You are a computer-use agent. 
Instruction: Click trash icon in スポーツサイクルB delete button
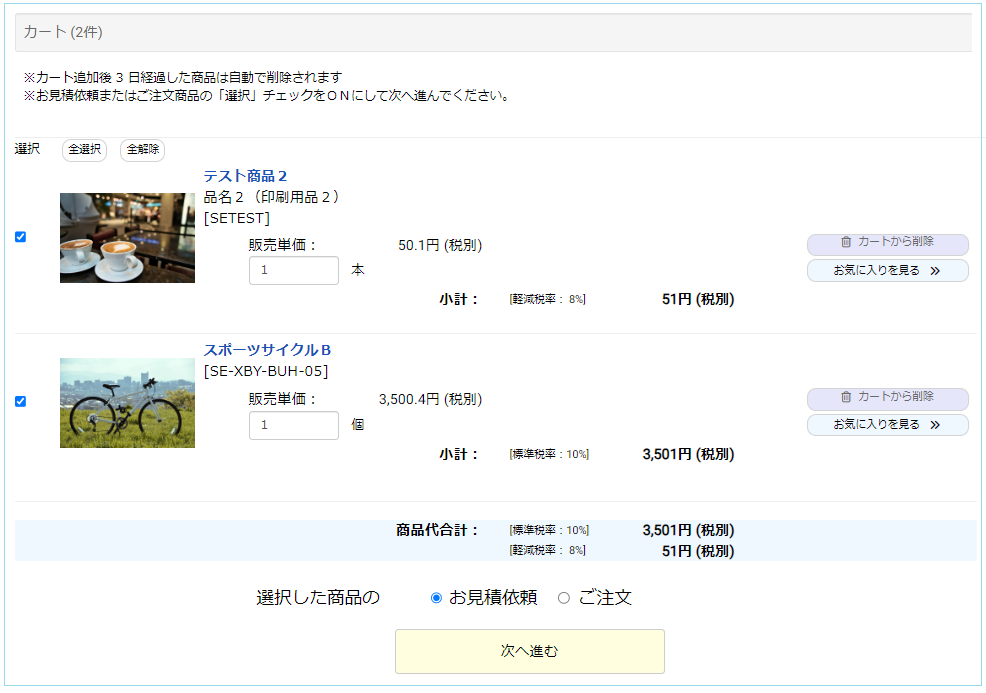coord(846,397)
